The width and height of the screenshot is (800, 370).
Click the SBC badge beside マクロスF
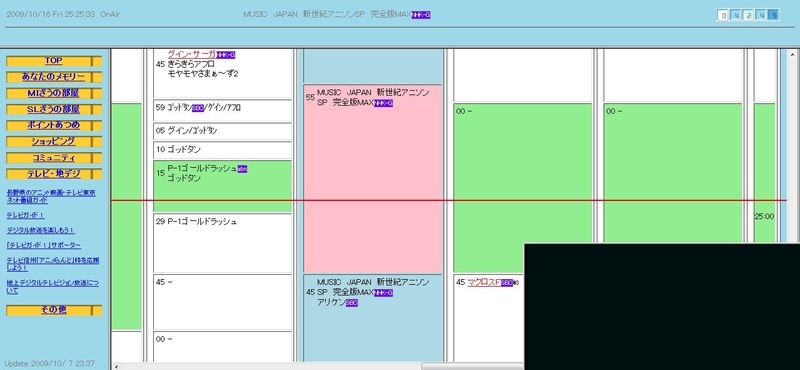[507, 283]
